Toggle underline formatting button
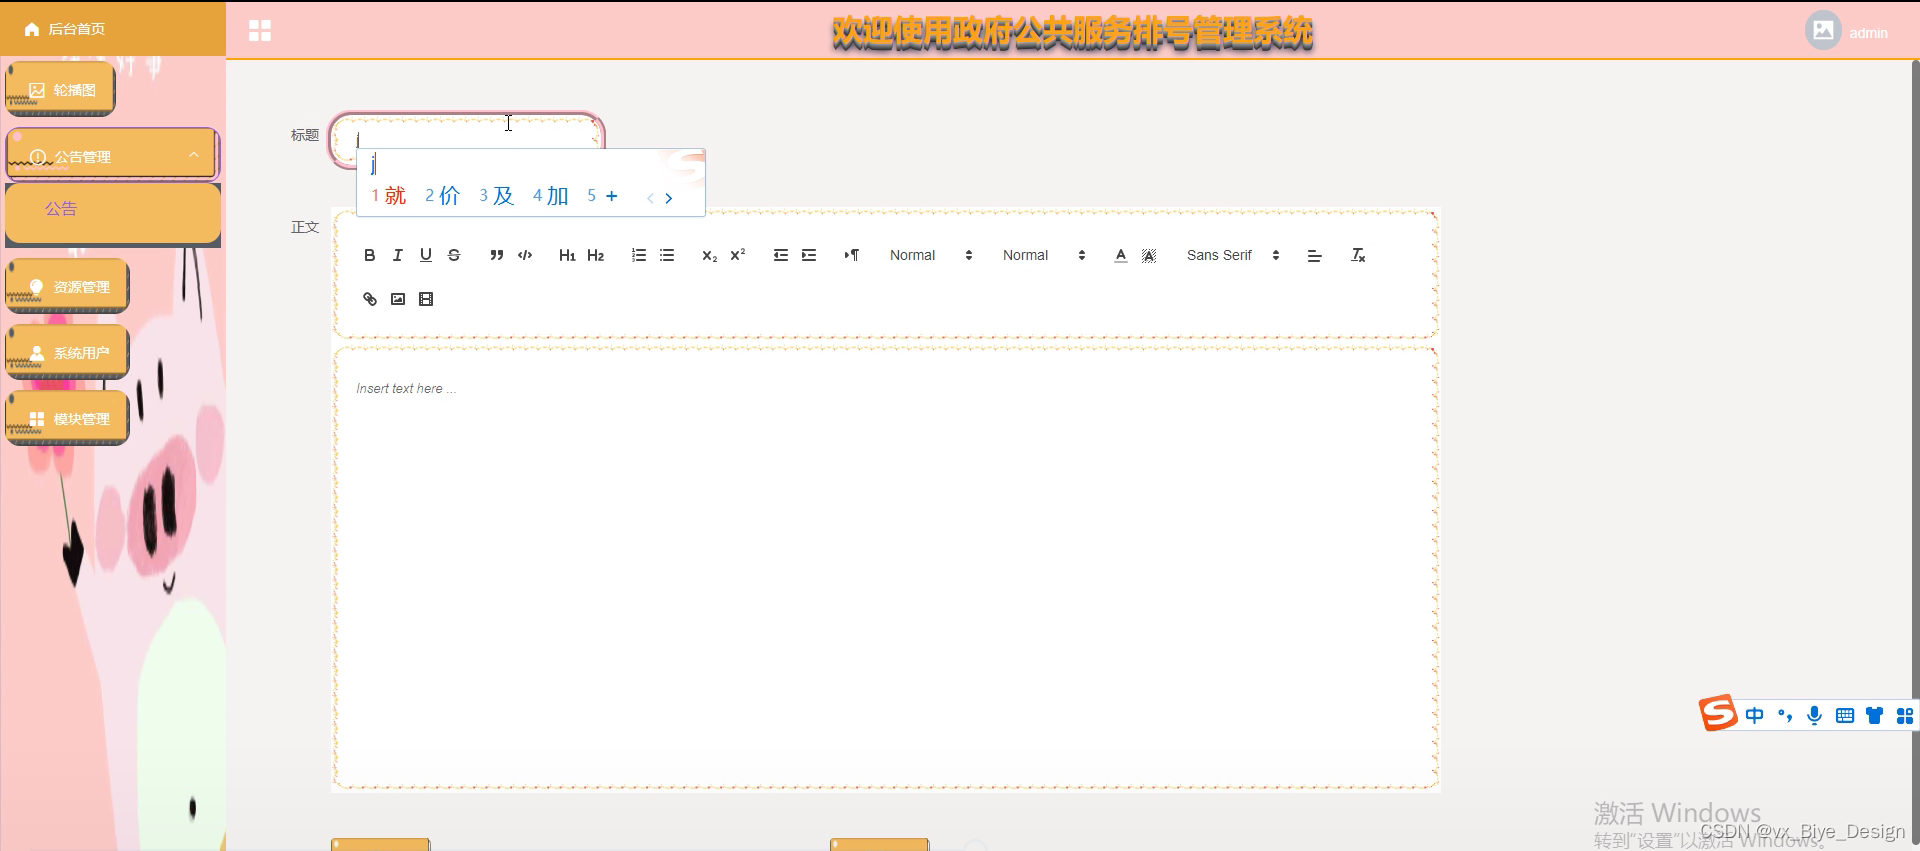Screen dimensions: 1920x851 426,255
